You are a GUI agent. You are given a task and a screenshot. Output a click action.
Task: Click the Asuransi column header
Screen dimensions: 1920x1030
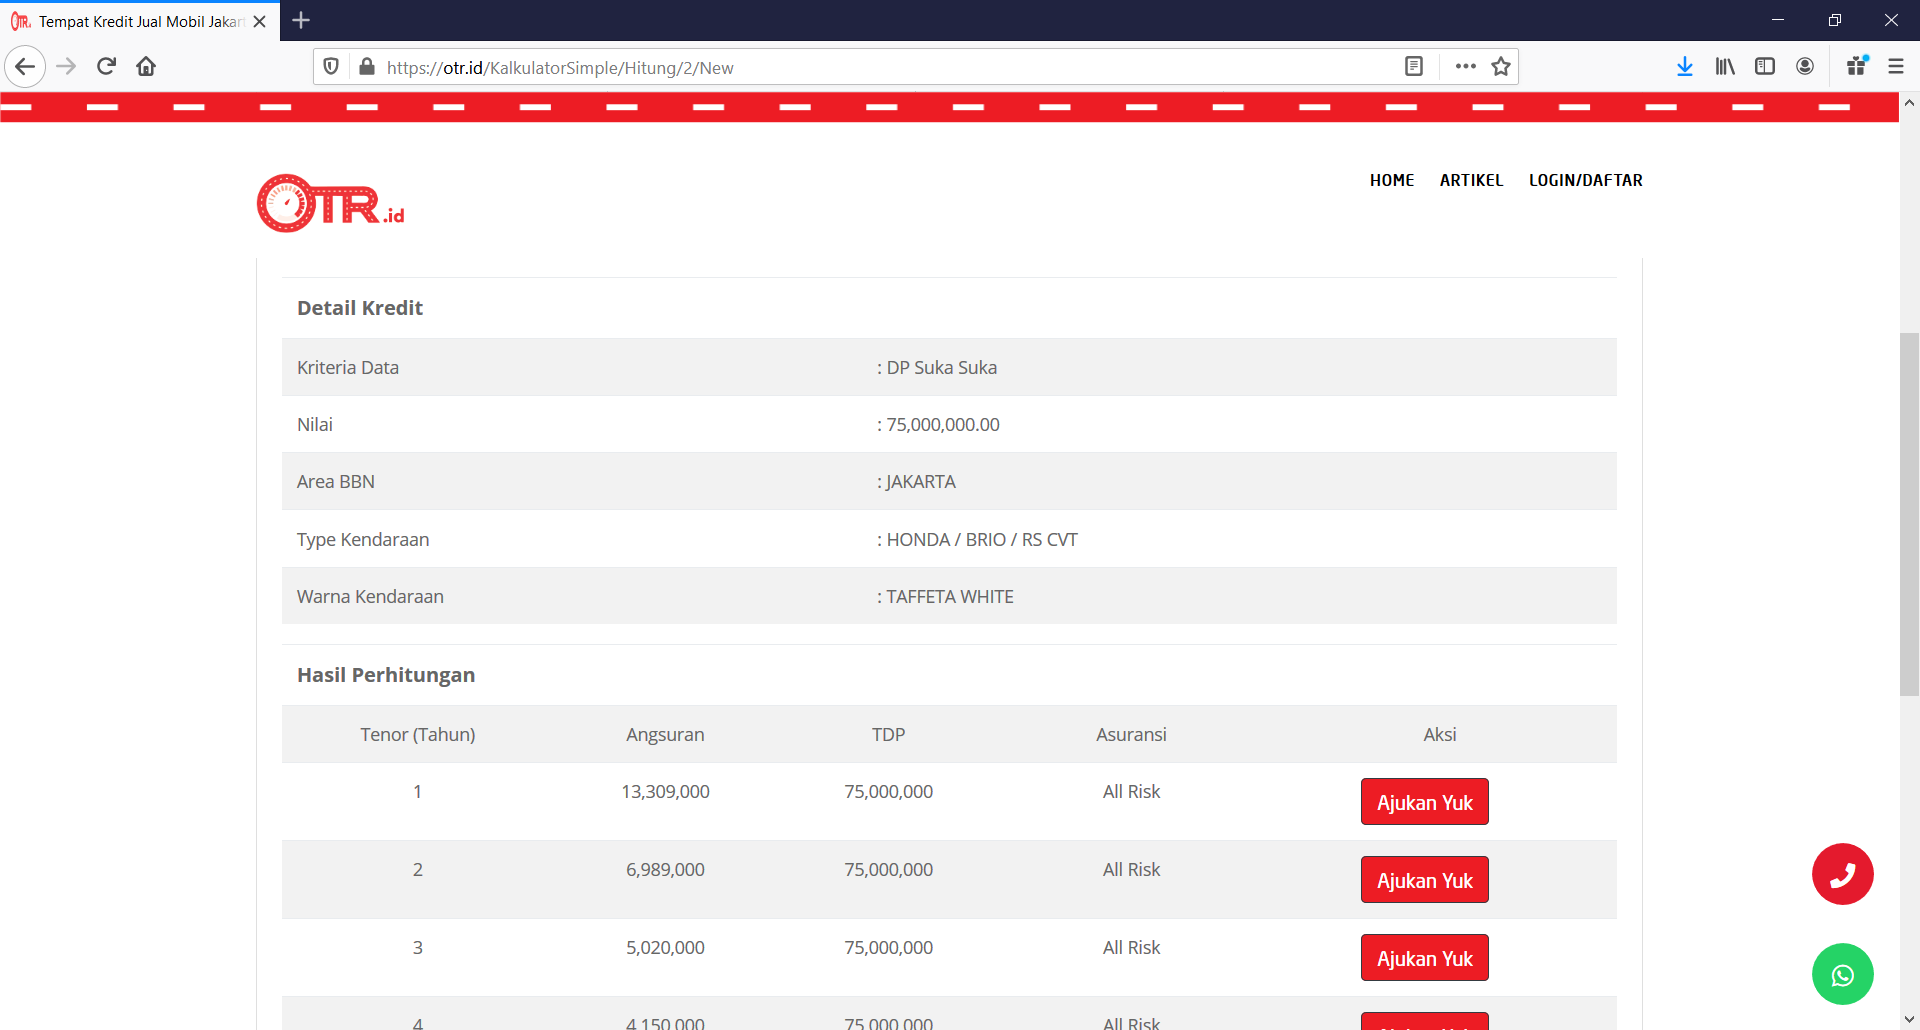1131,735
